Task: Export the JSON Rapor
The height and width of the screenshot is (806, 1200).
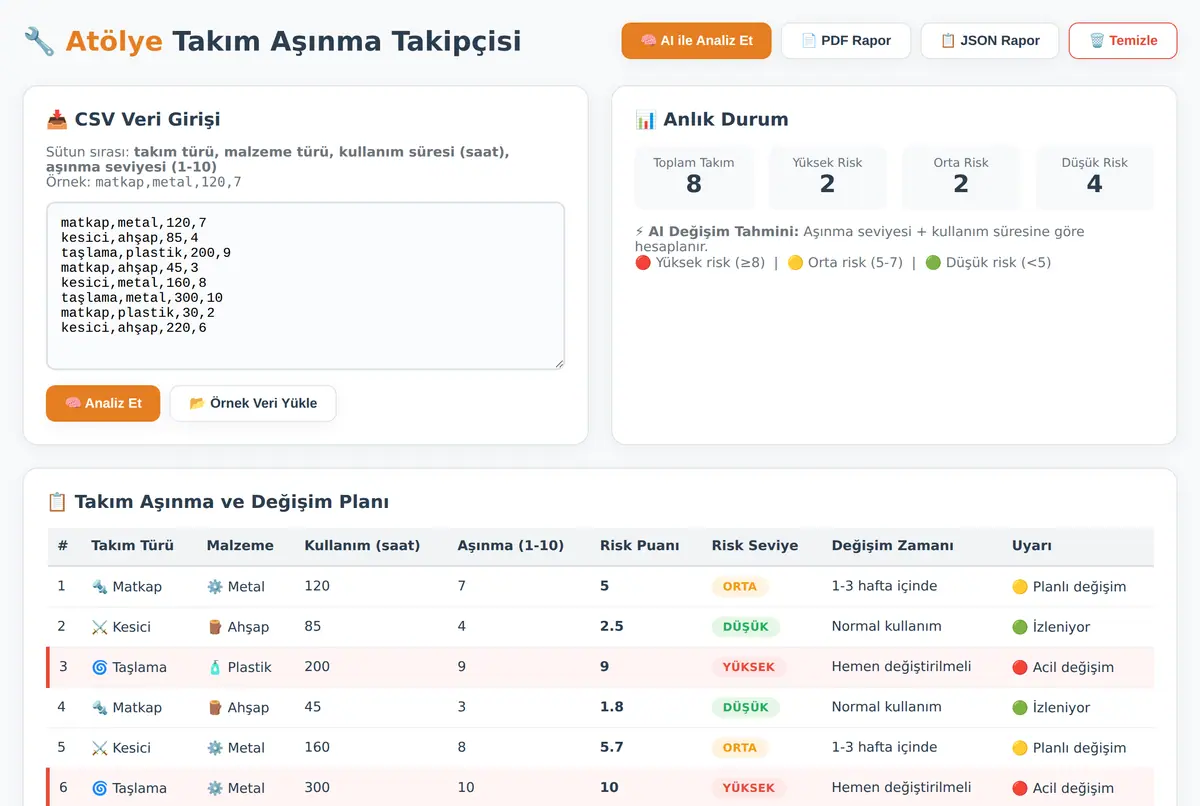Action: (990, 41)
